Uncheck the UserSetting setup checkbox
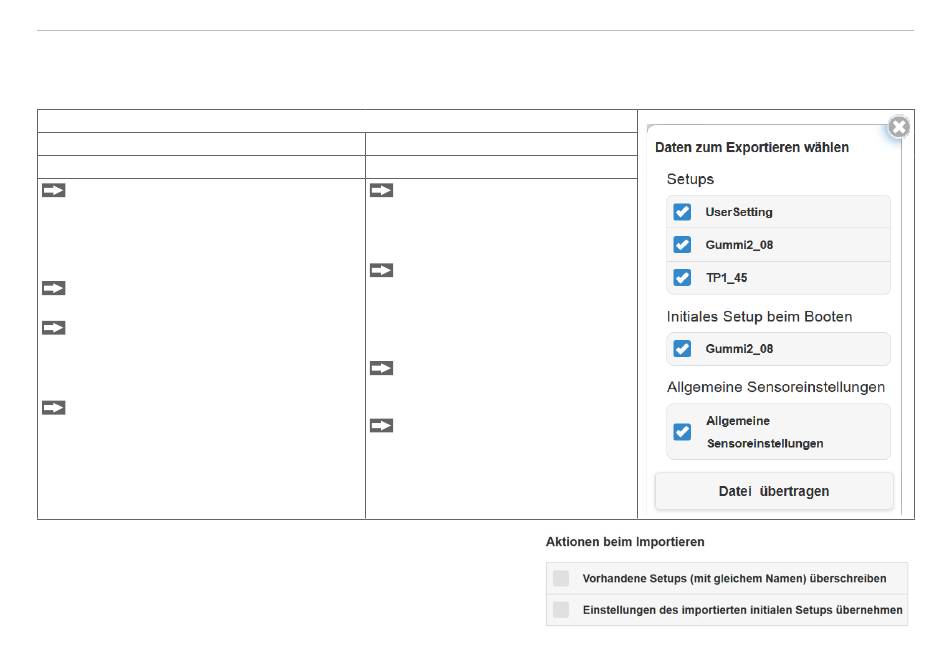Viewport: 950px width, 665px height. [x=682, y=212]
